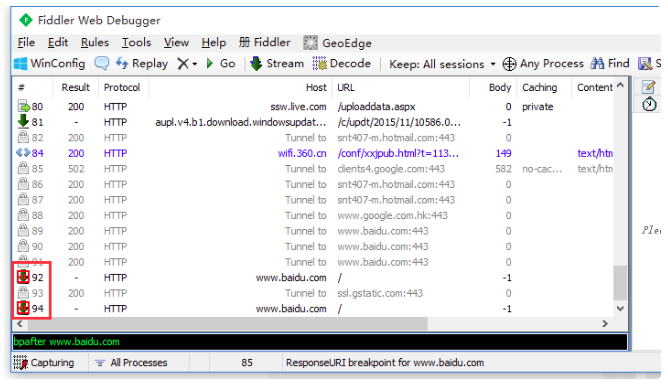Image resolution: width=668 pixels, height=386 pixels.
Task: Open the Edit menu
Action: pos(58,43)
